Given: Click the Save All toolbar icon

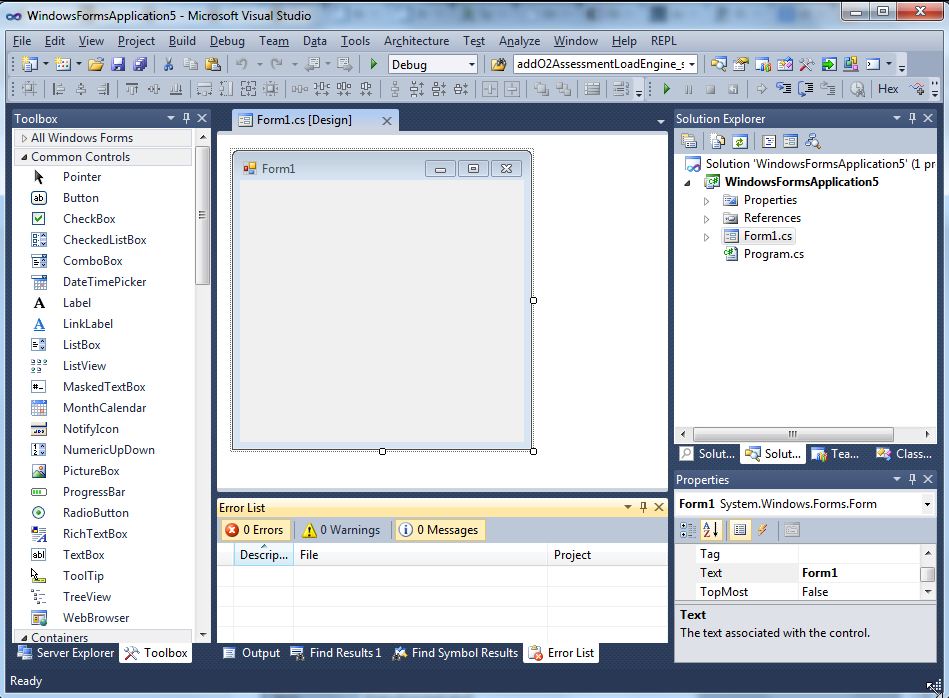Looking at the screenshot, I should click(x=140, y=64).
